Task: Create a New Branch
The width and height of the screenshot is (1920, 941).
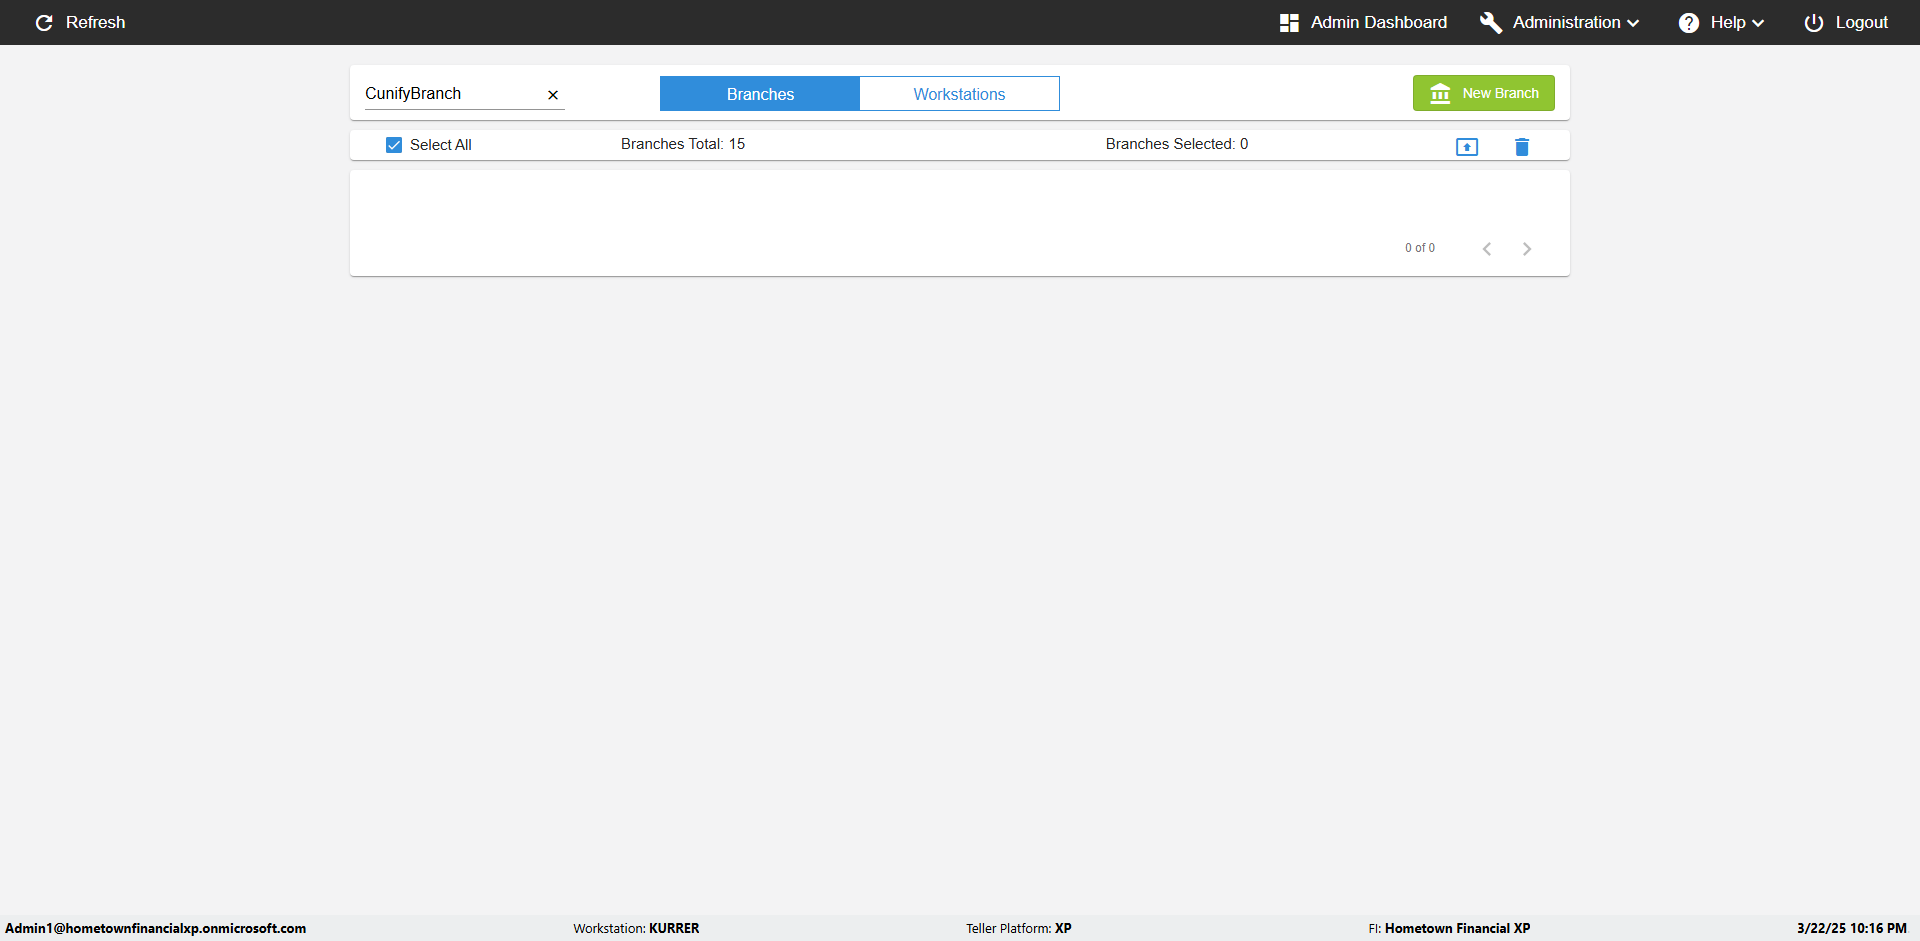Action: coord(1483,93)
